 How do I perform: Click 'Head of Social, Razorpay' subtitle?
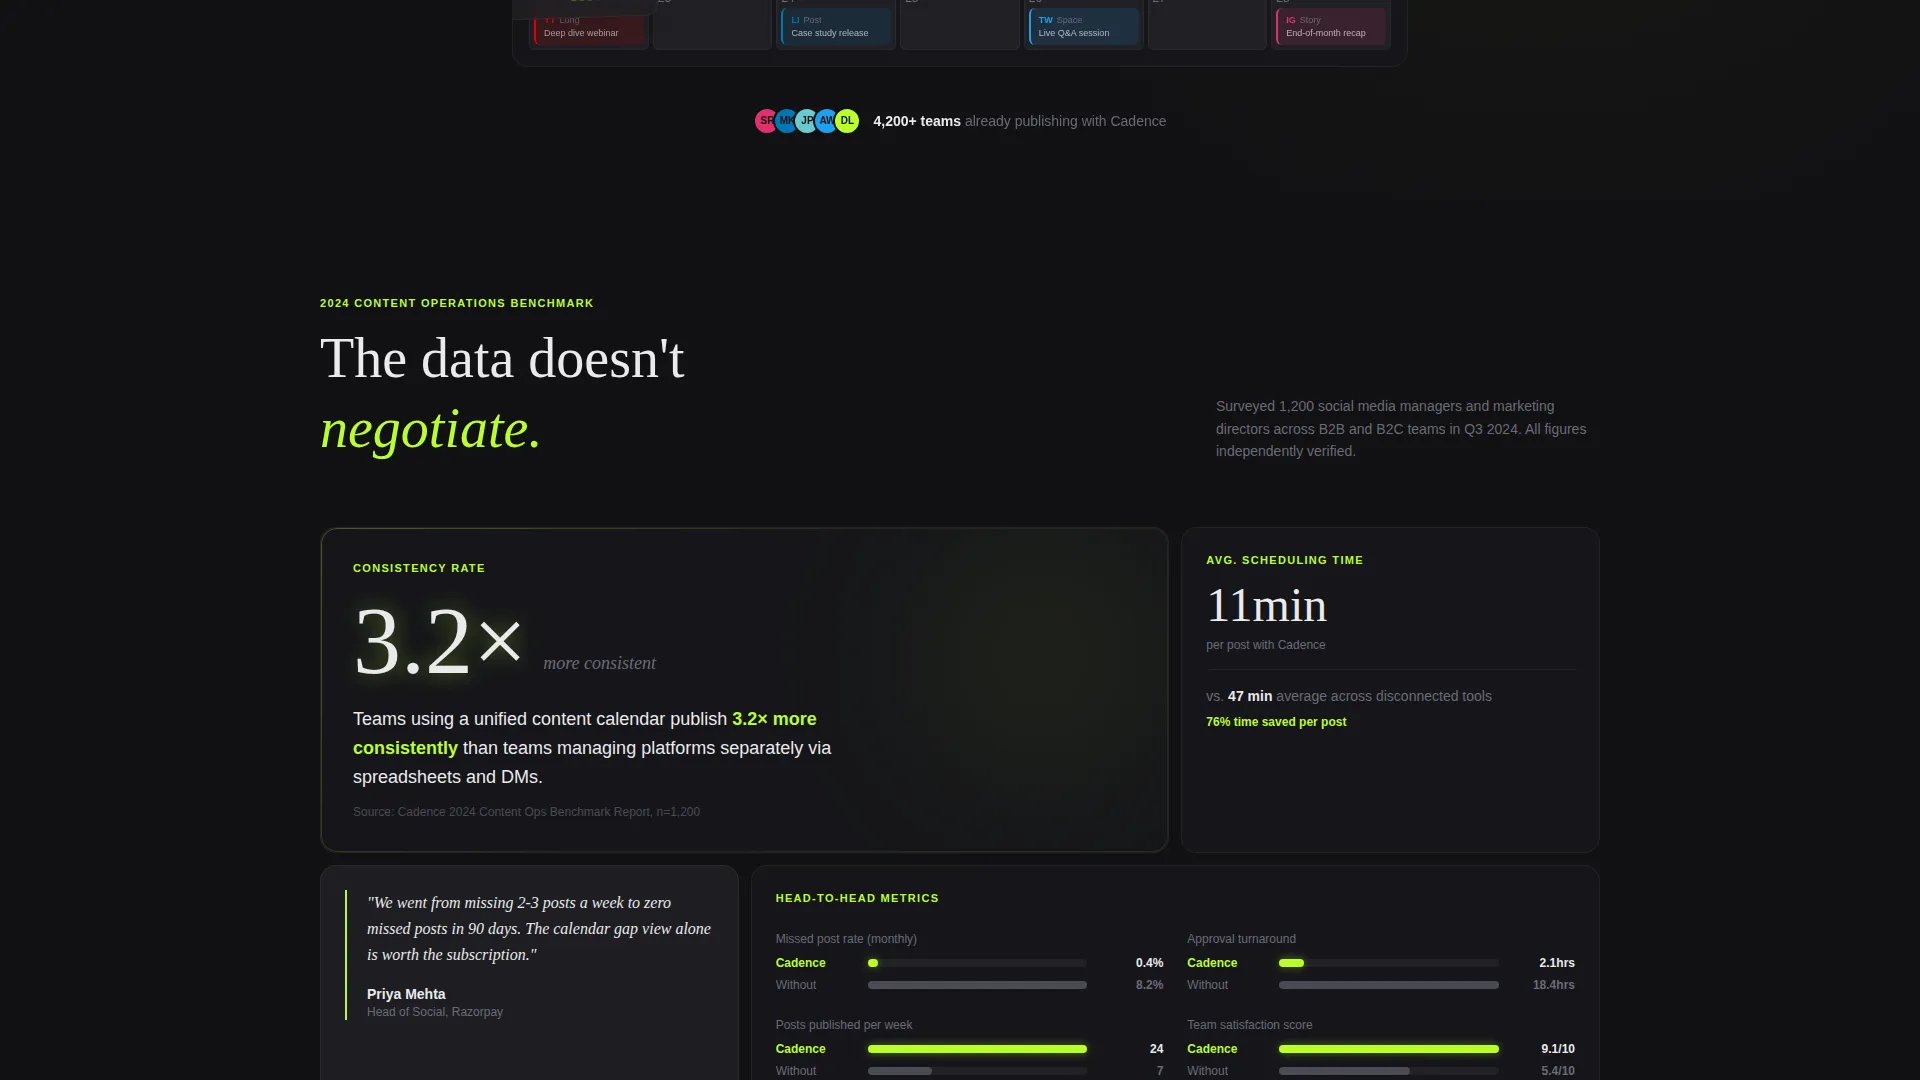coord(435,1012)
